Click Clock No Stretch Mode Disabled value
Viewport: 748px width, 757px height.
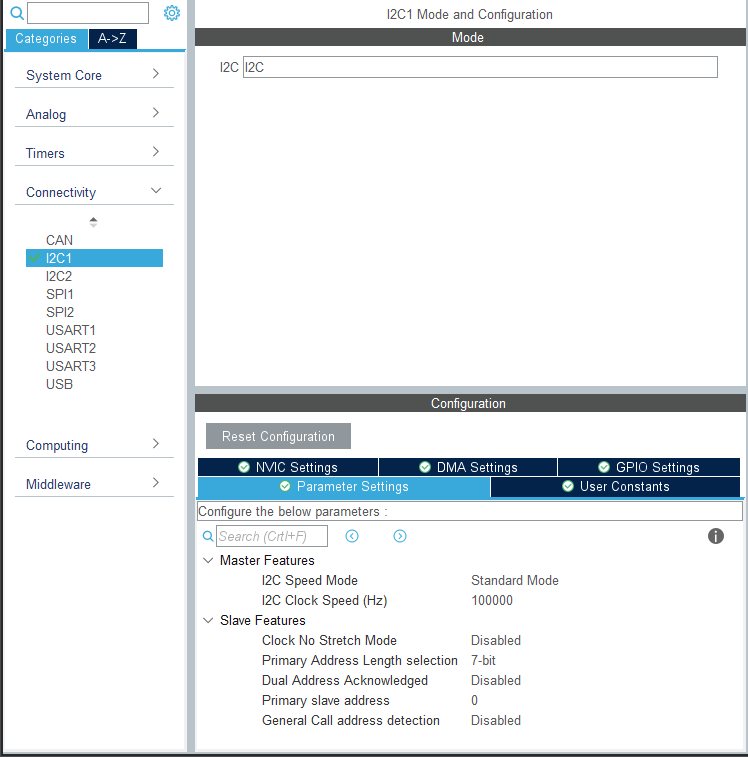tap(496, 640)
